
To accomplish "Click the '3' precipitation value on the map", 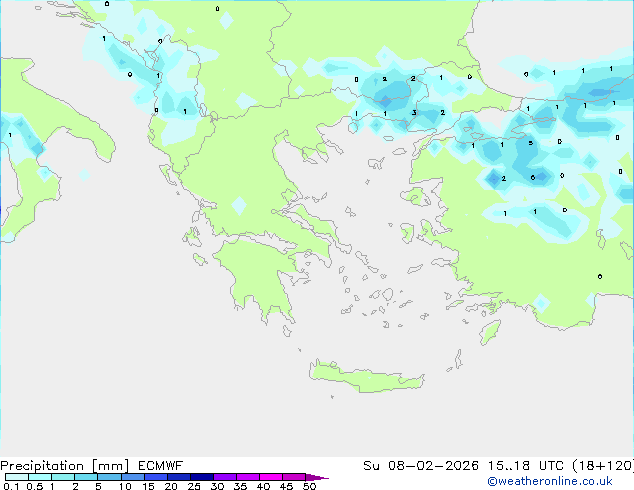I will coord(414,112).
